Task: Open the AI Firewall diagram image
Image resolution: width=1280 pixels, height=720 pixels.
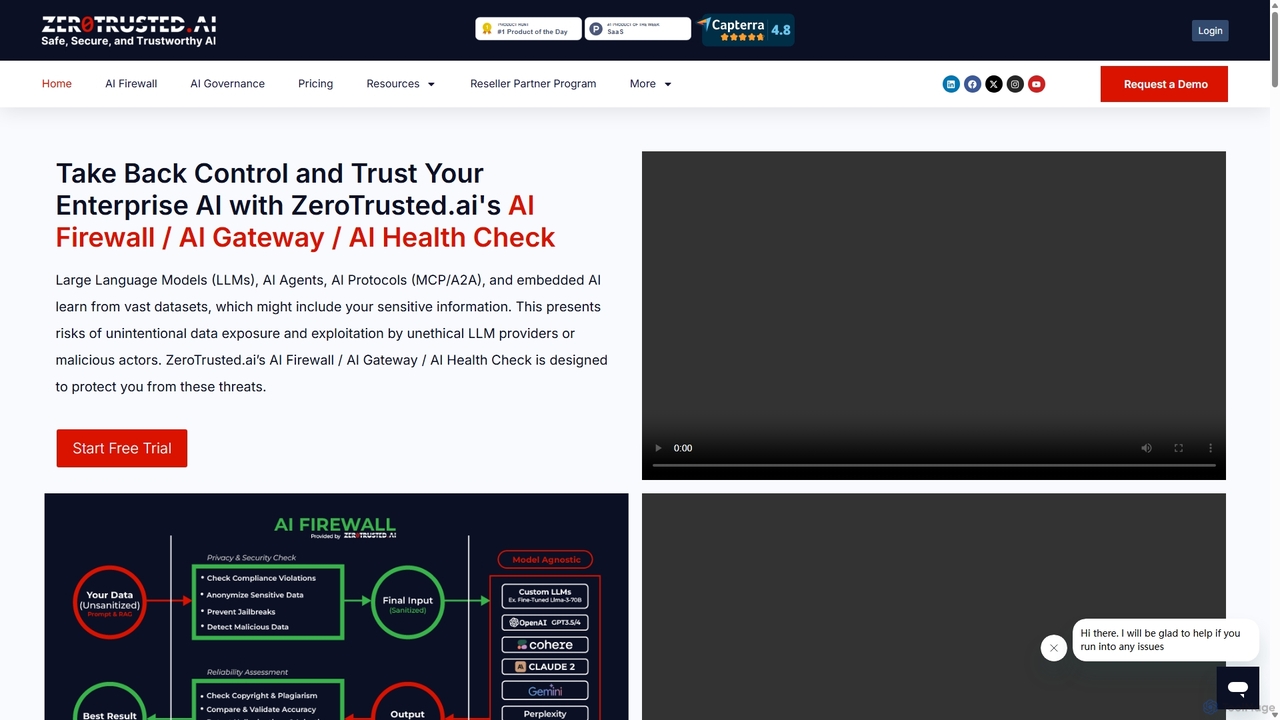Action: point(336,606)
